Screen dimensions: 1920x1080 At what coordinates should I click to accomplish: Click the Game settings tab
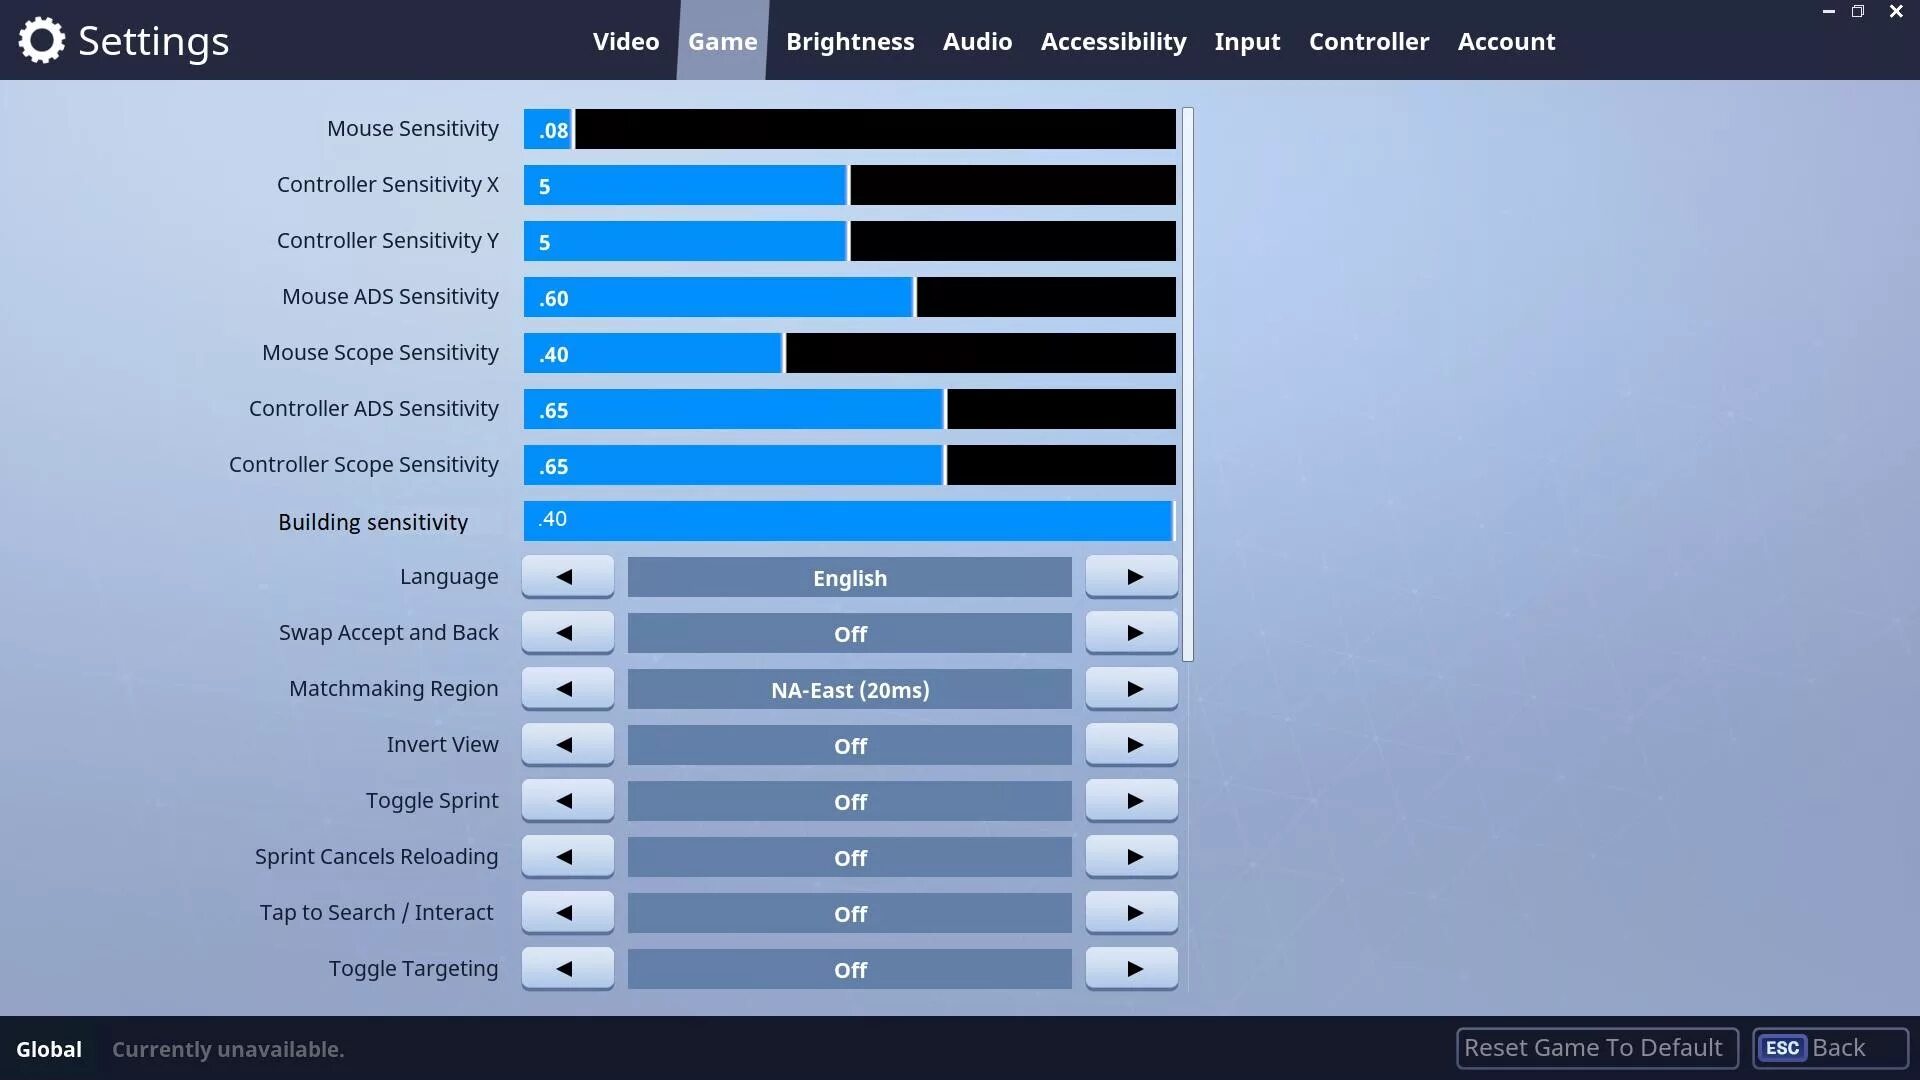pos(721,40)
